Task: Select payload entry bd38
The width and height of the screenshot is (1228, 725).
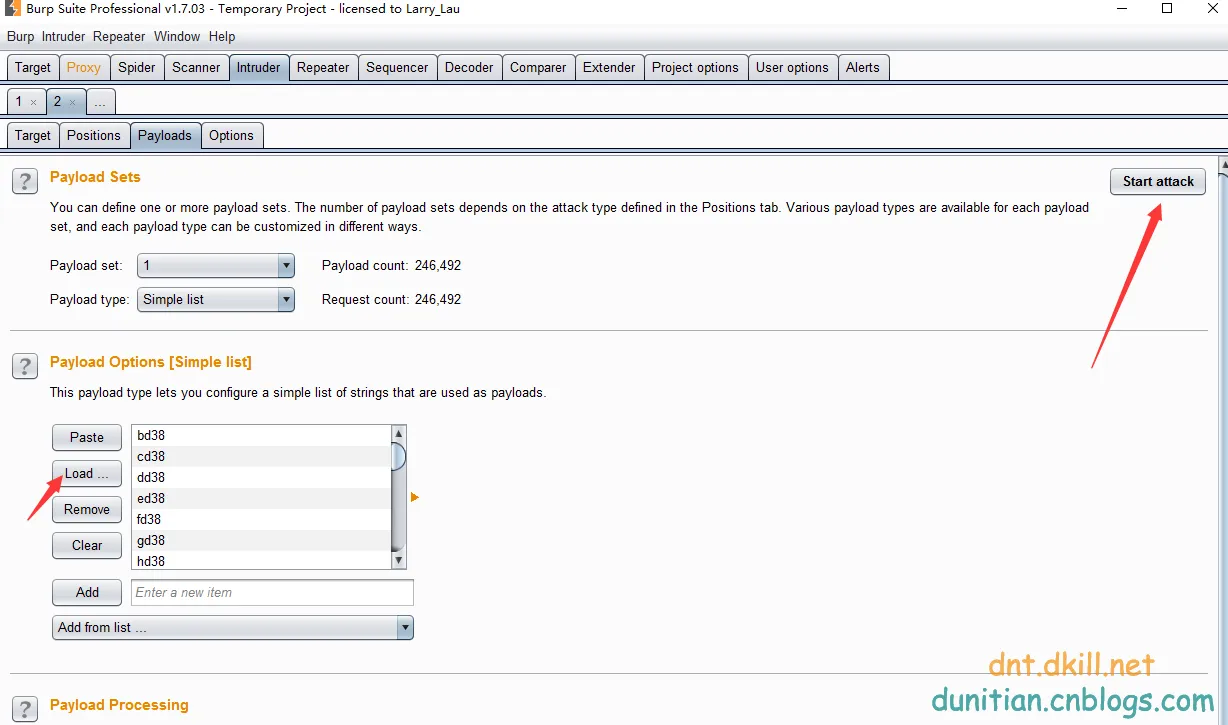Action: click(261, 436)
